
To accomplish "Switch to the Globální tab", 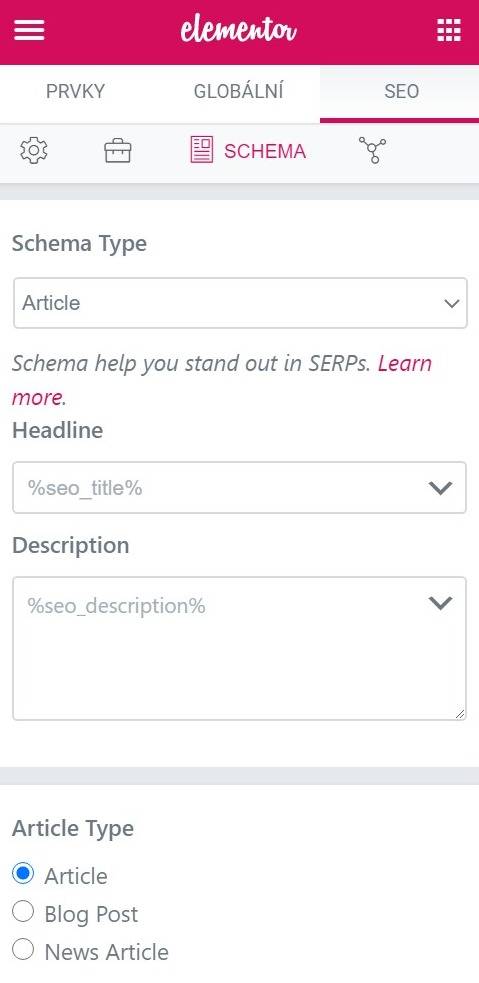I will coord(238,92).
